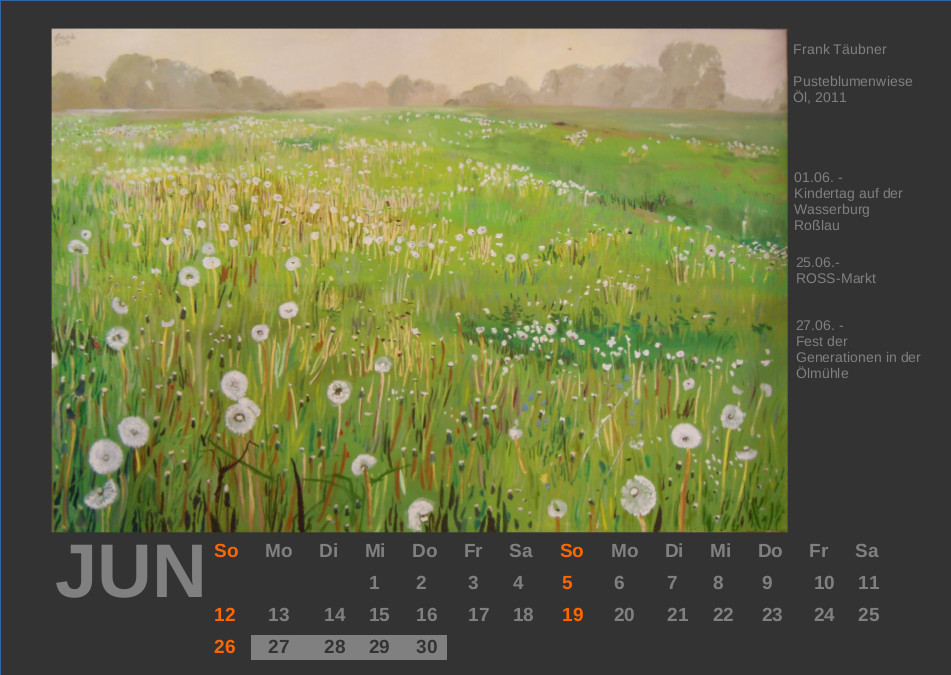The width and height of the screenshot is (951, 675).
Task: Click the 'Mi' header above 8
Action: tap(721, 551)
